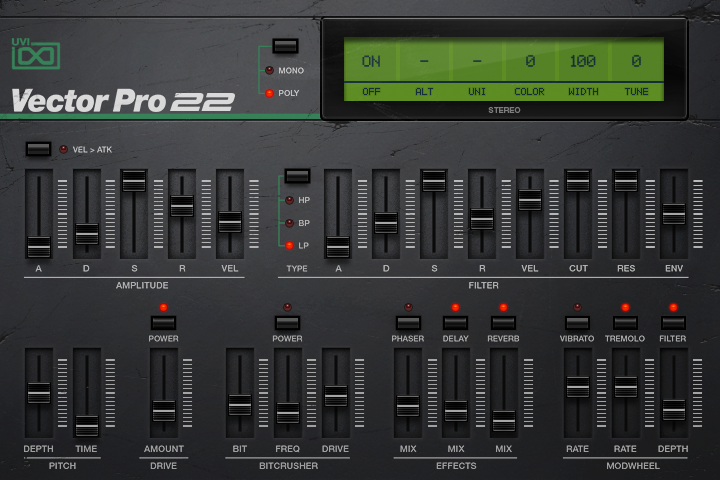Click the Modwheel filter DEPTH slider handle
The height and width of the screenshot is (480, 720).
tap(674, 410)
